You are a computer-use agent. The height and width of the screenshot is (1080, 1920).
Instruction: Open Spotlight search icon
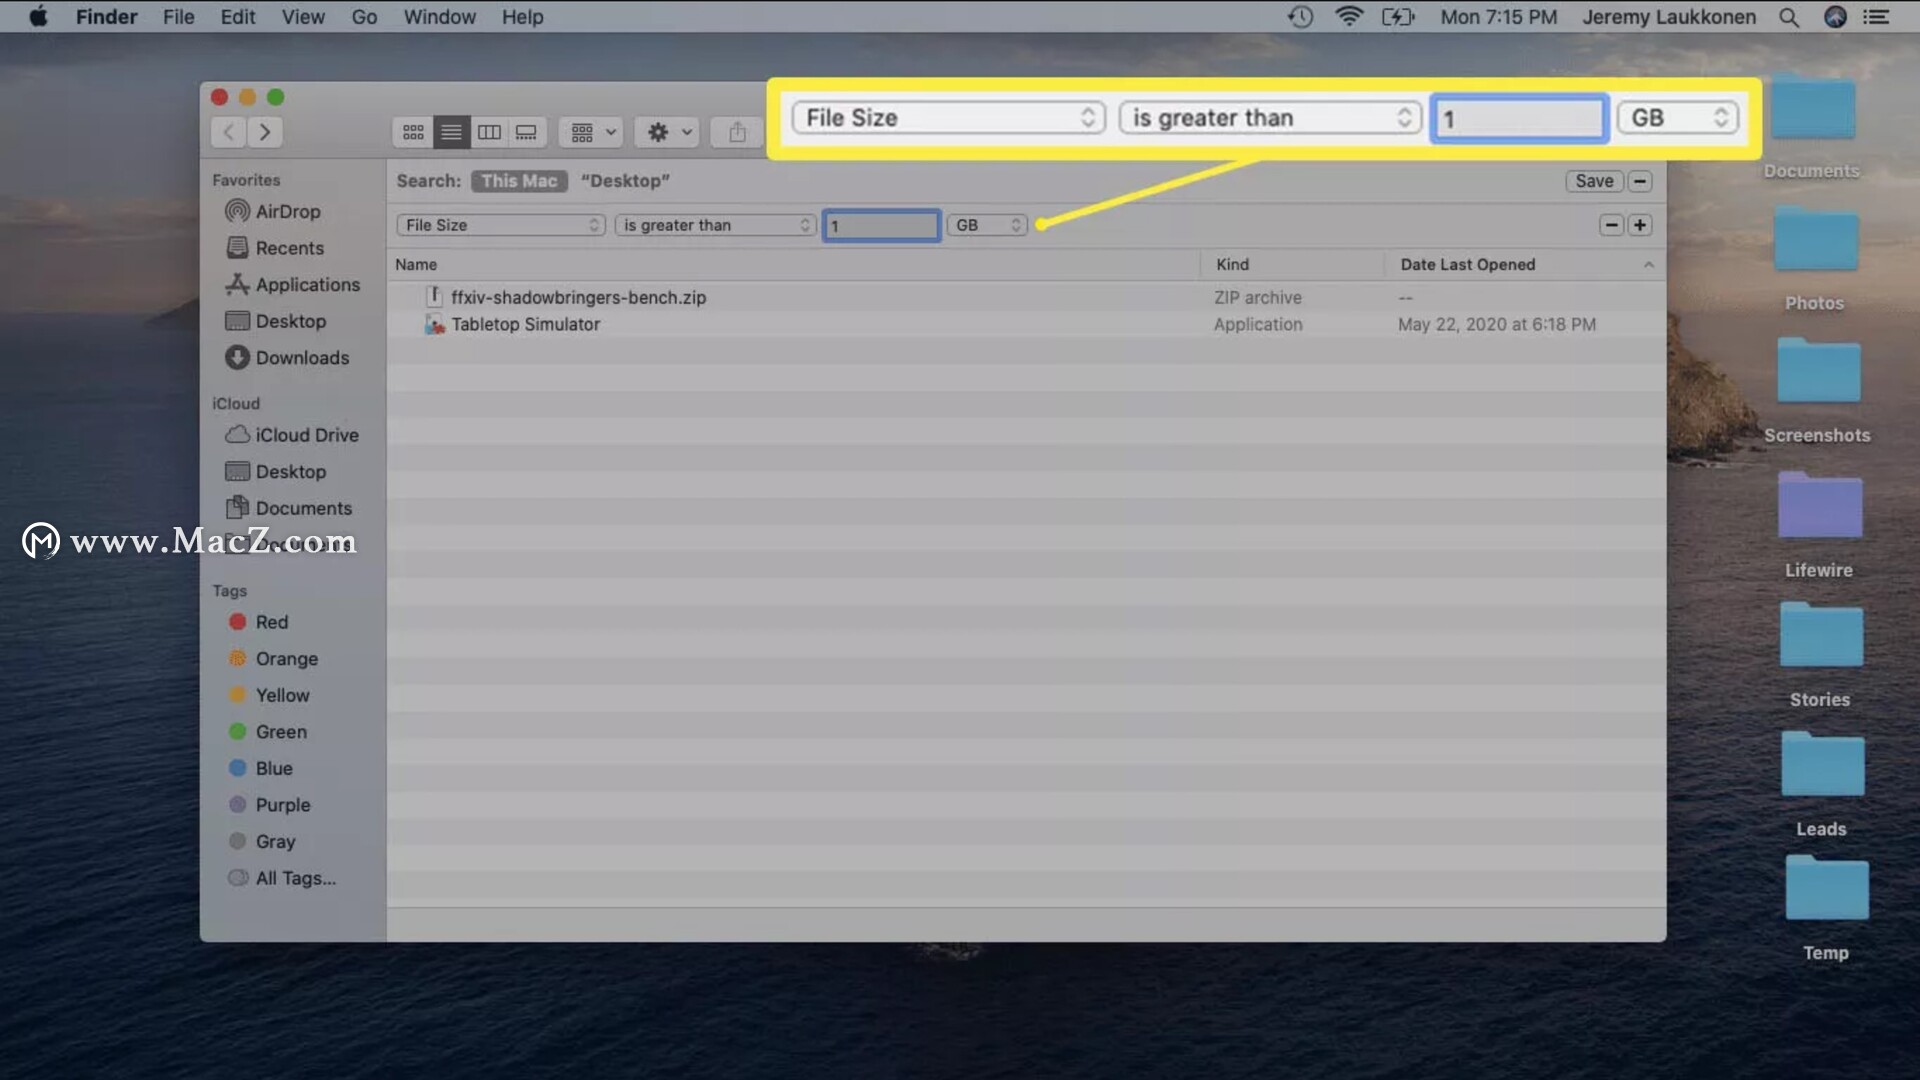coord(1789,17)
